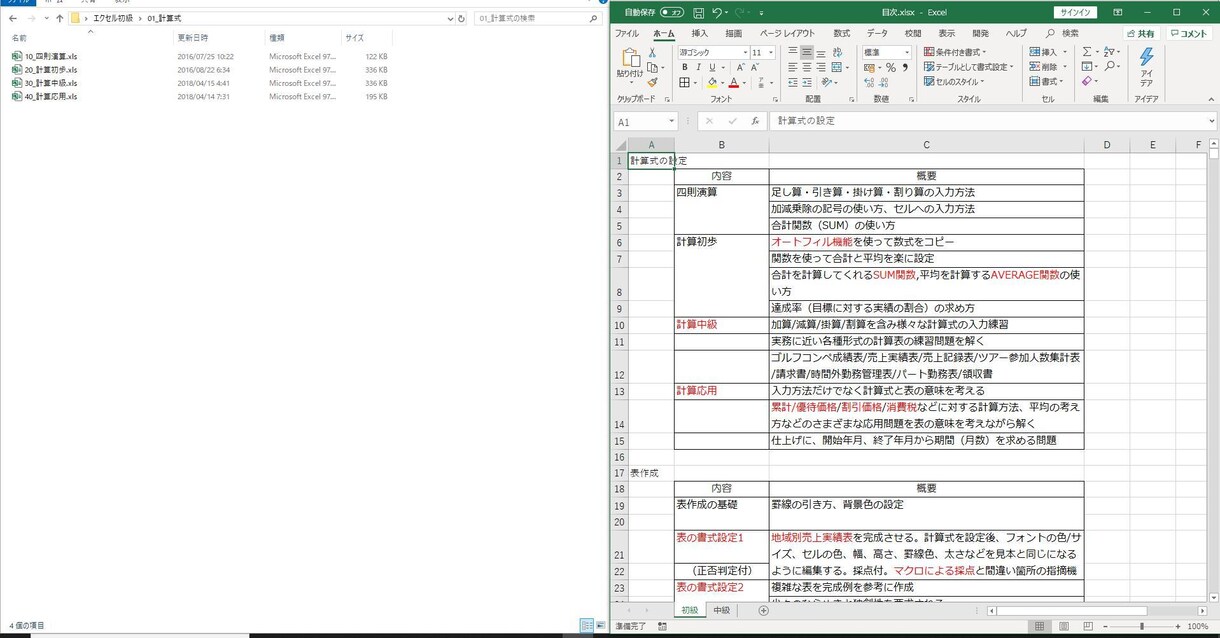Apply Underline formatting

point(712,67)
